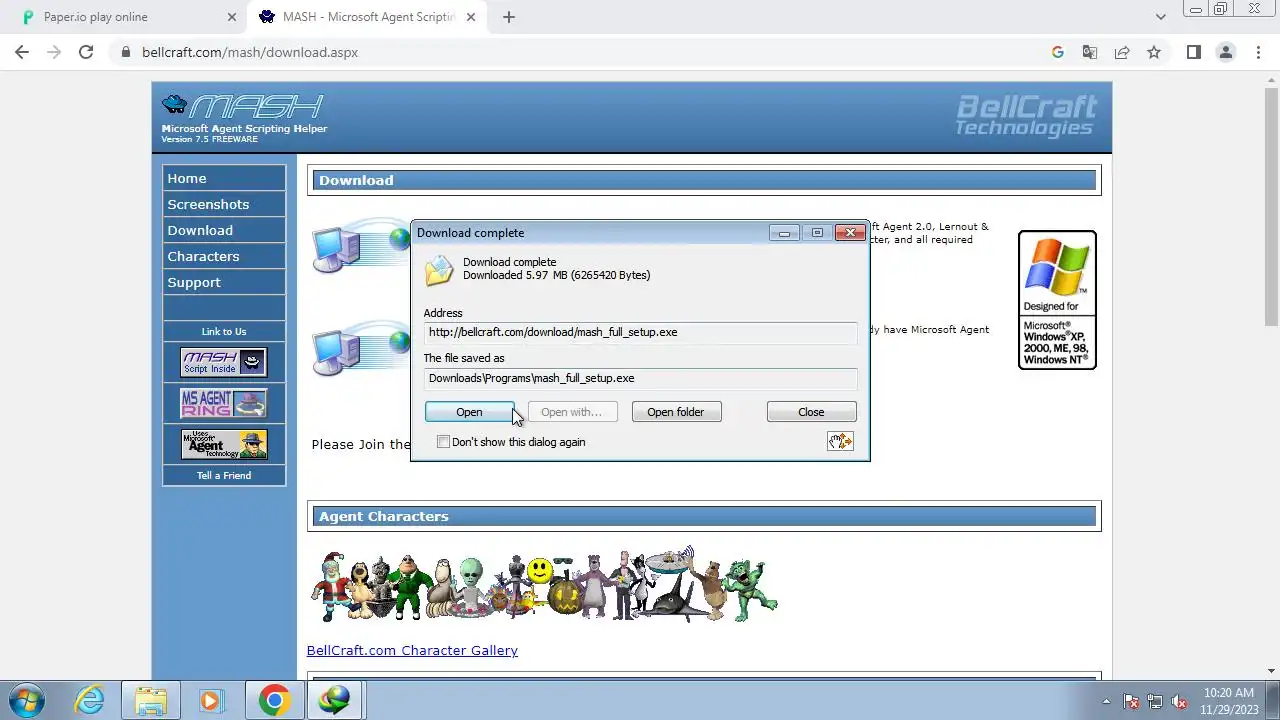Click Chrome taskbar icon
Screen dimensions: 1280x720
point(274,700)
